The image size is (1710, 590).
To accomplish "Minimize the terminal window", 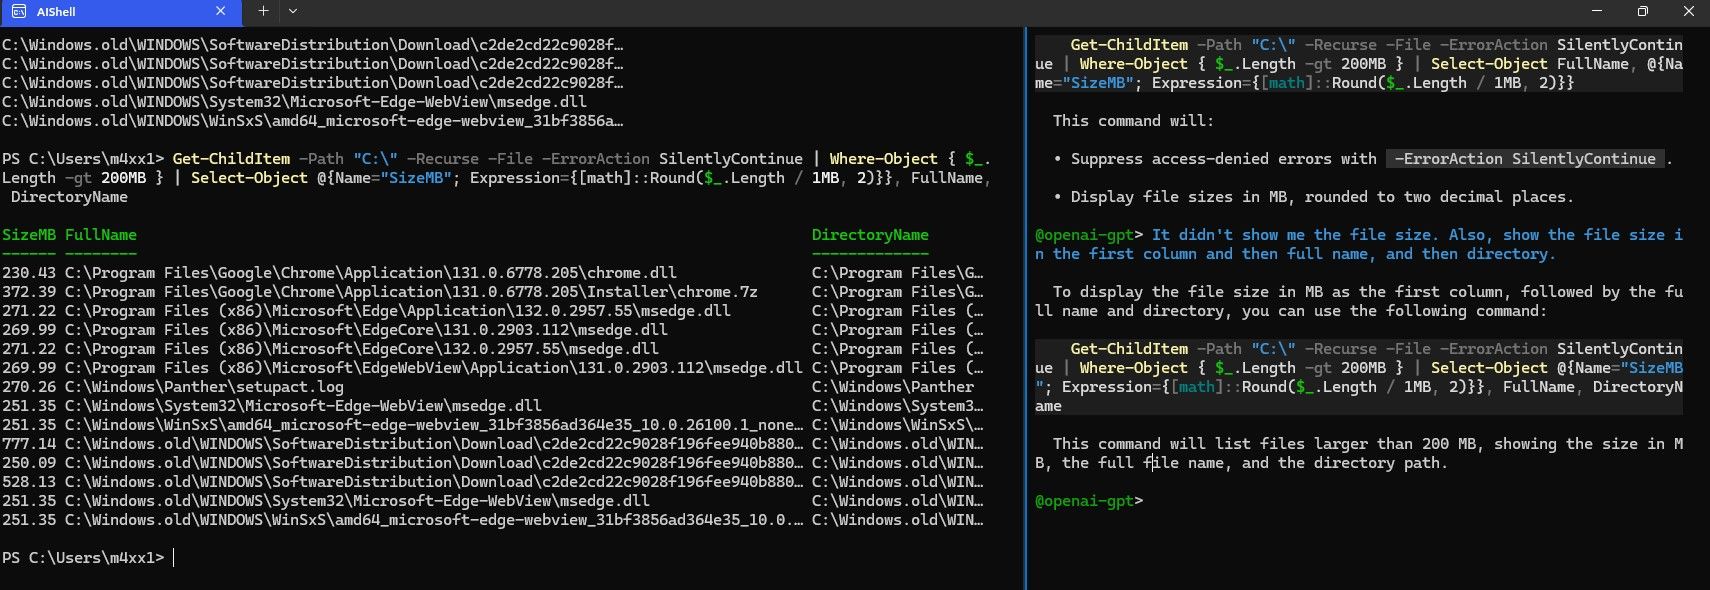I will click(x=1596, y=12).
